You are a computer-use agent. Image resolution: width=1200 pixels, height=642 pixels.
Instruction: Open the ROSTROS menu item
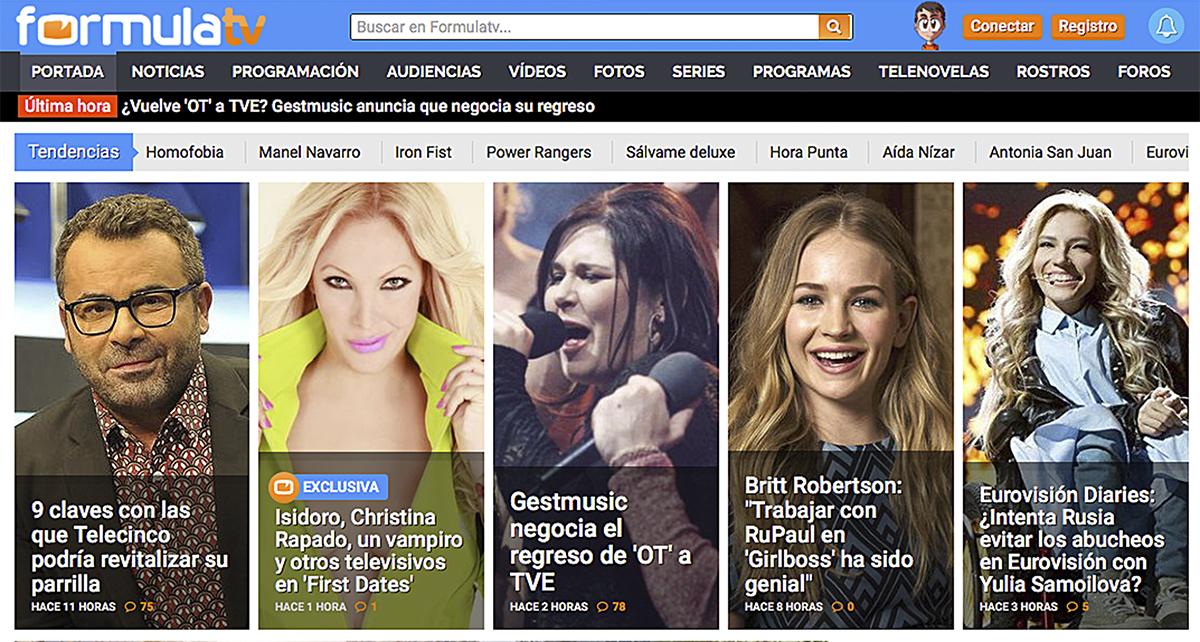(x=1053, y=72)
